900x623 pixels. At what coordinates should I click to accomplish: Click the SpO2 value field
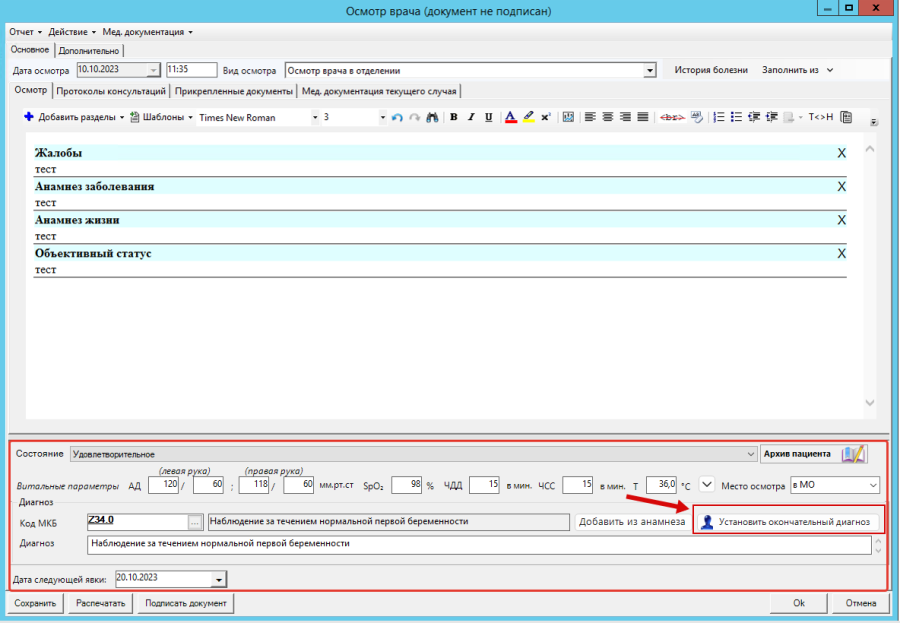click(406, 485)
